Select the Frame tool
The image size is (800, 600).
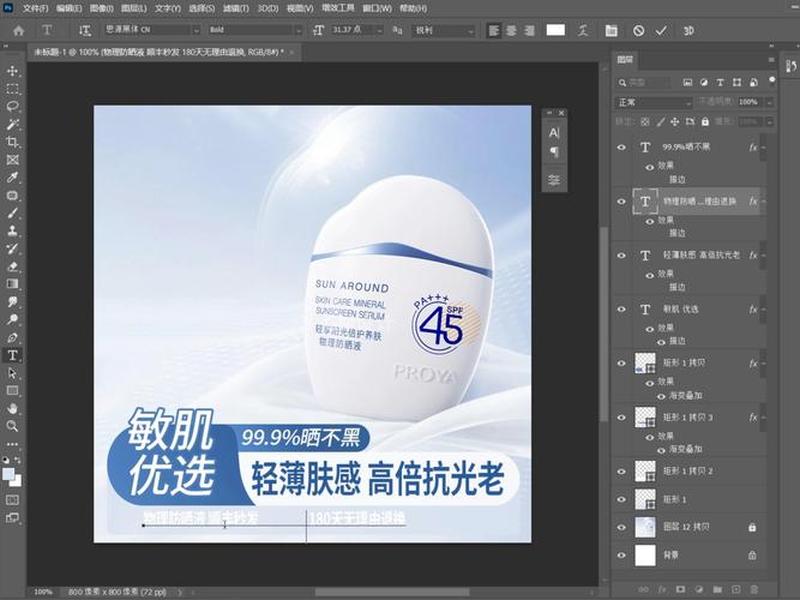(12, 160)
